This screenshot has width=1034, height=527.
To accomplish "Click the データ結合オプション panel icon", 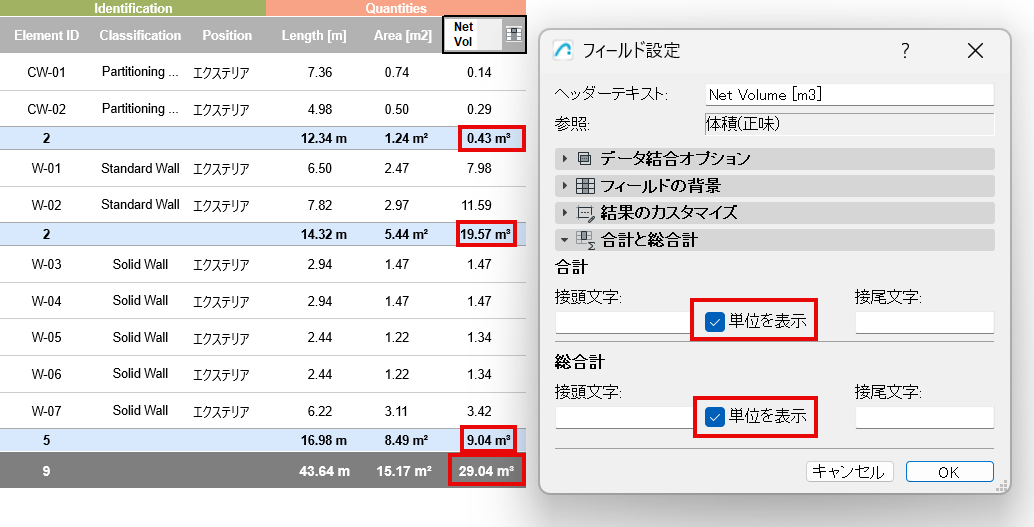I will click(584, 158).
